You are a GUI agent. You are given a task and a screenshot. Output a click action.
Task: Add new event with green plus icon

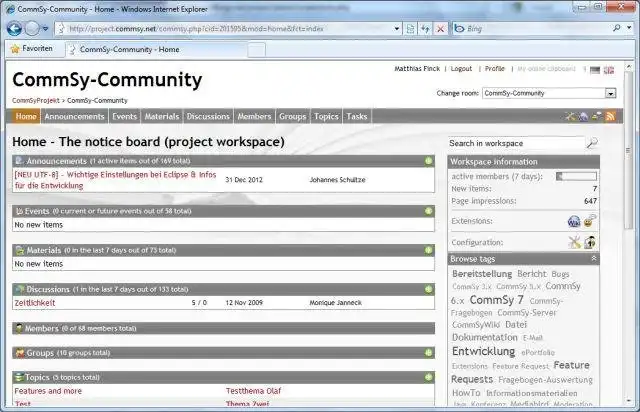click(428, 211)
